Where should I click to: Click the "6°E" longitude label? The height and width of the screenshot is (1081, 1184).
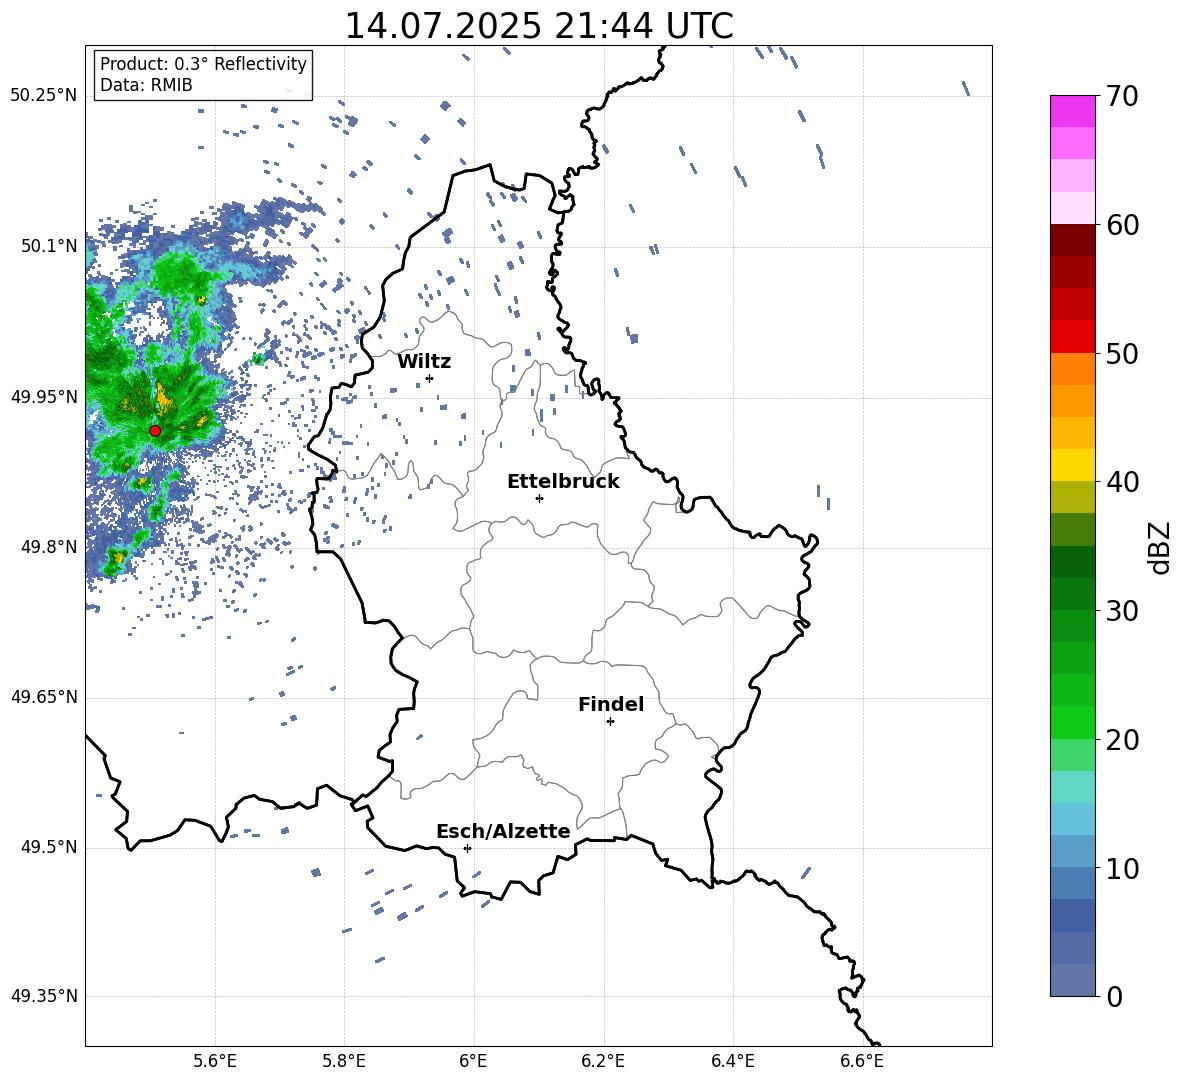[473, 1061]
